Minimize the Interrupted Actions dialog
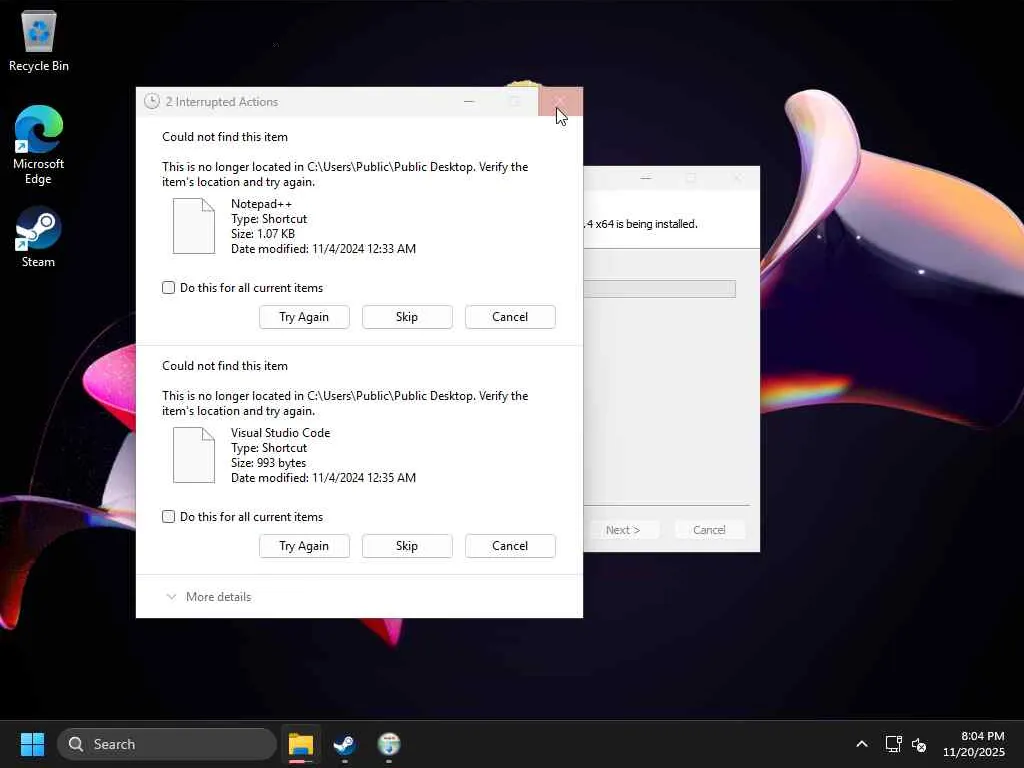This screenshot has height=768, width=1024. pos(469,101)
